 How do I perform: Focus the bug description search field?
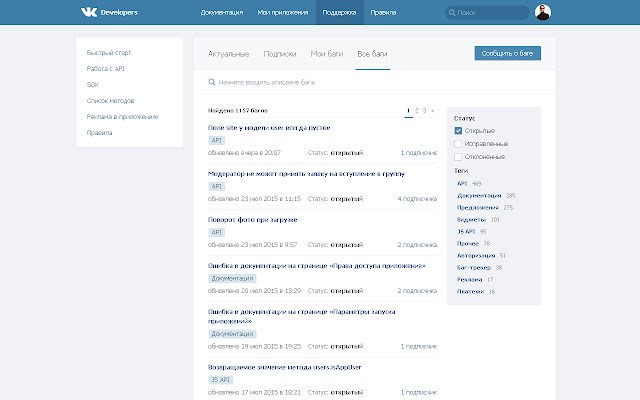click(375, 82)
